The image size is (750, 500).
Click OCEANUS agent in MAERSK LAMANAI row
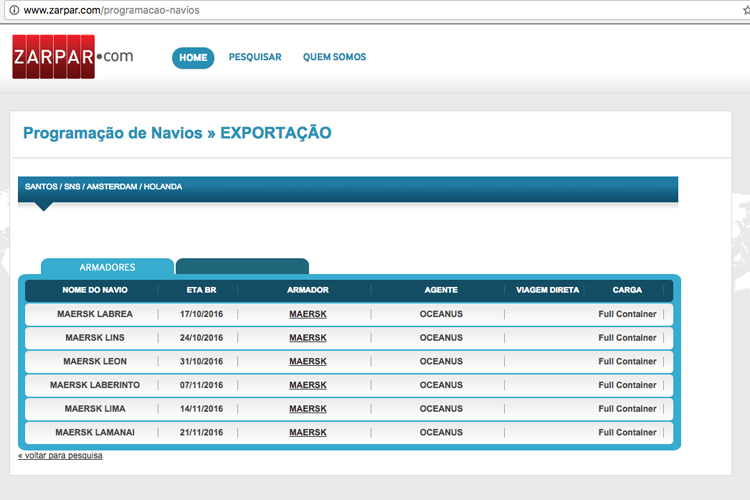[441, 433]
